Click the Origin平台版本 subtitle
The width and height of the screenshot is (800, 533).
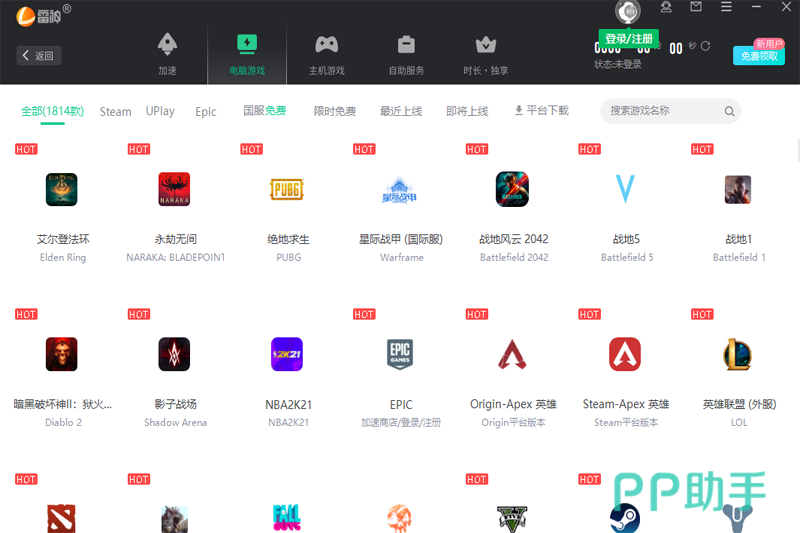[513, 422]
